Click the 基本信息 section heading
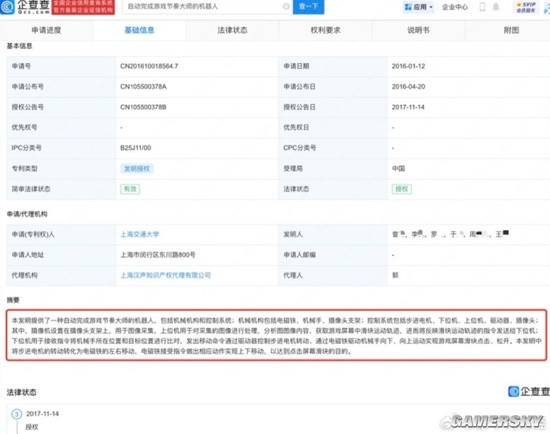550x434 pixels. click(19, 46)
